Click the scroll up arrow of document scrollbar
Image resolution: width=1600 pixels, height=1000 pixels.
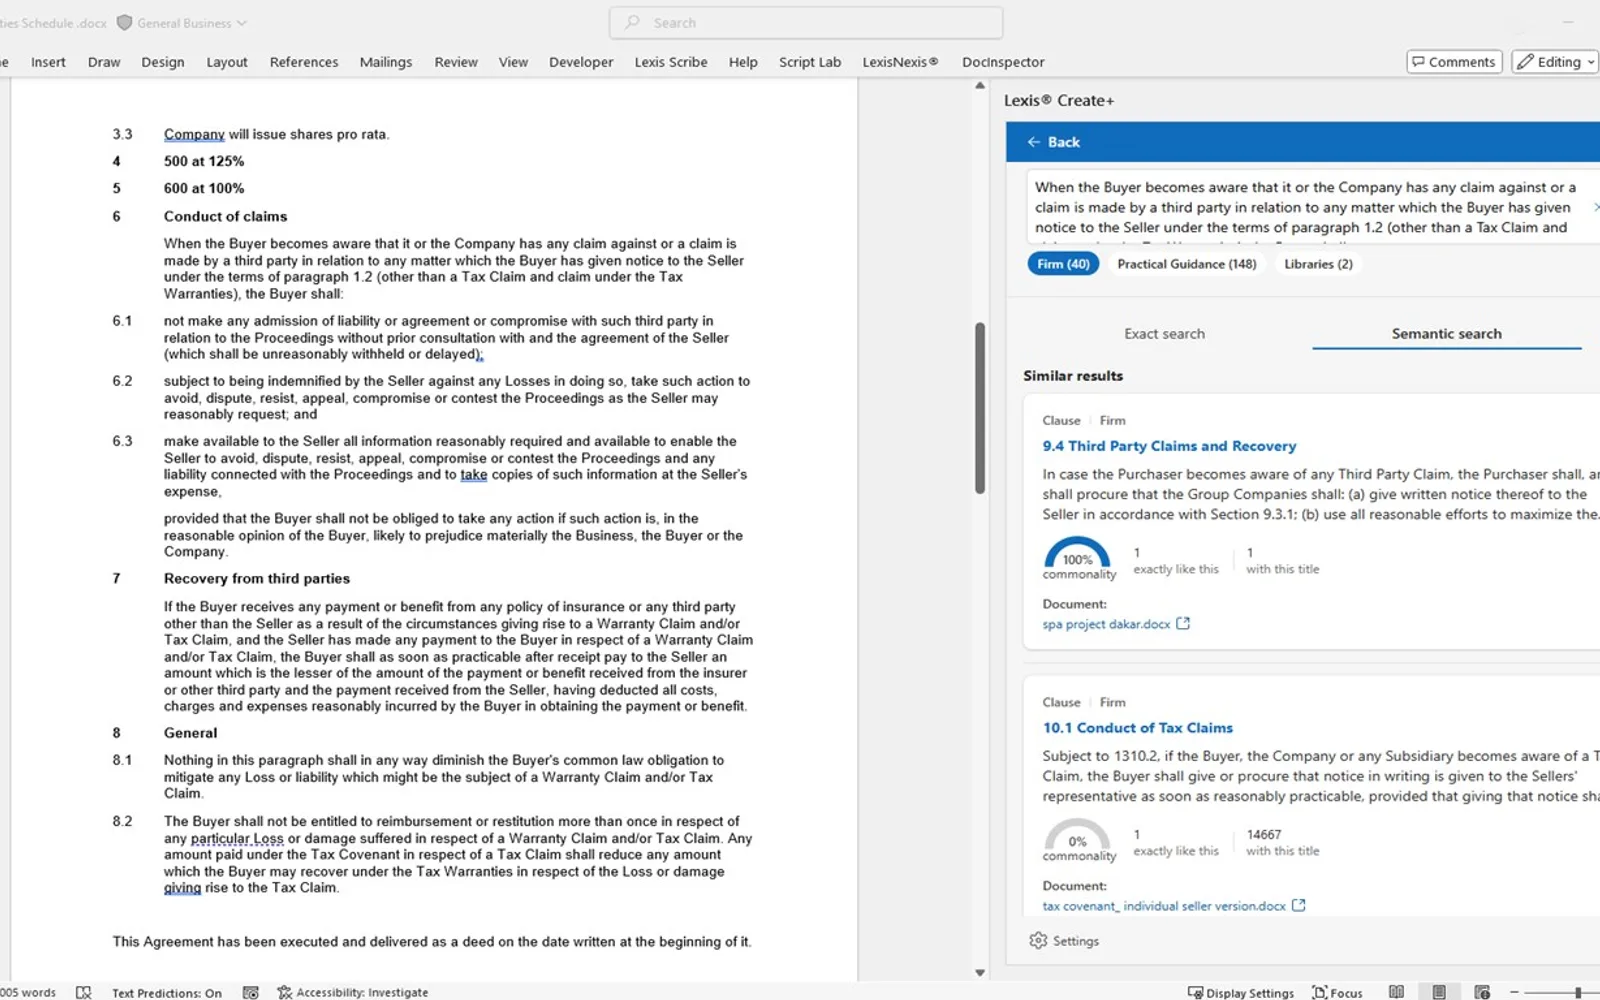click(980, 86)
